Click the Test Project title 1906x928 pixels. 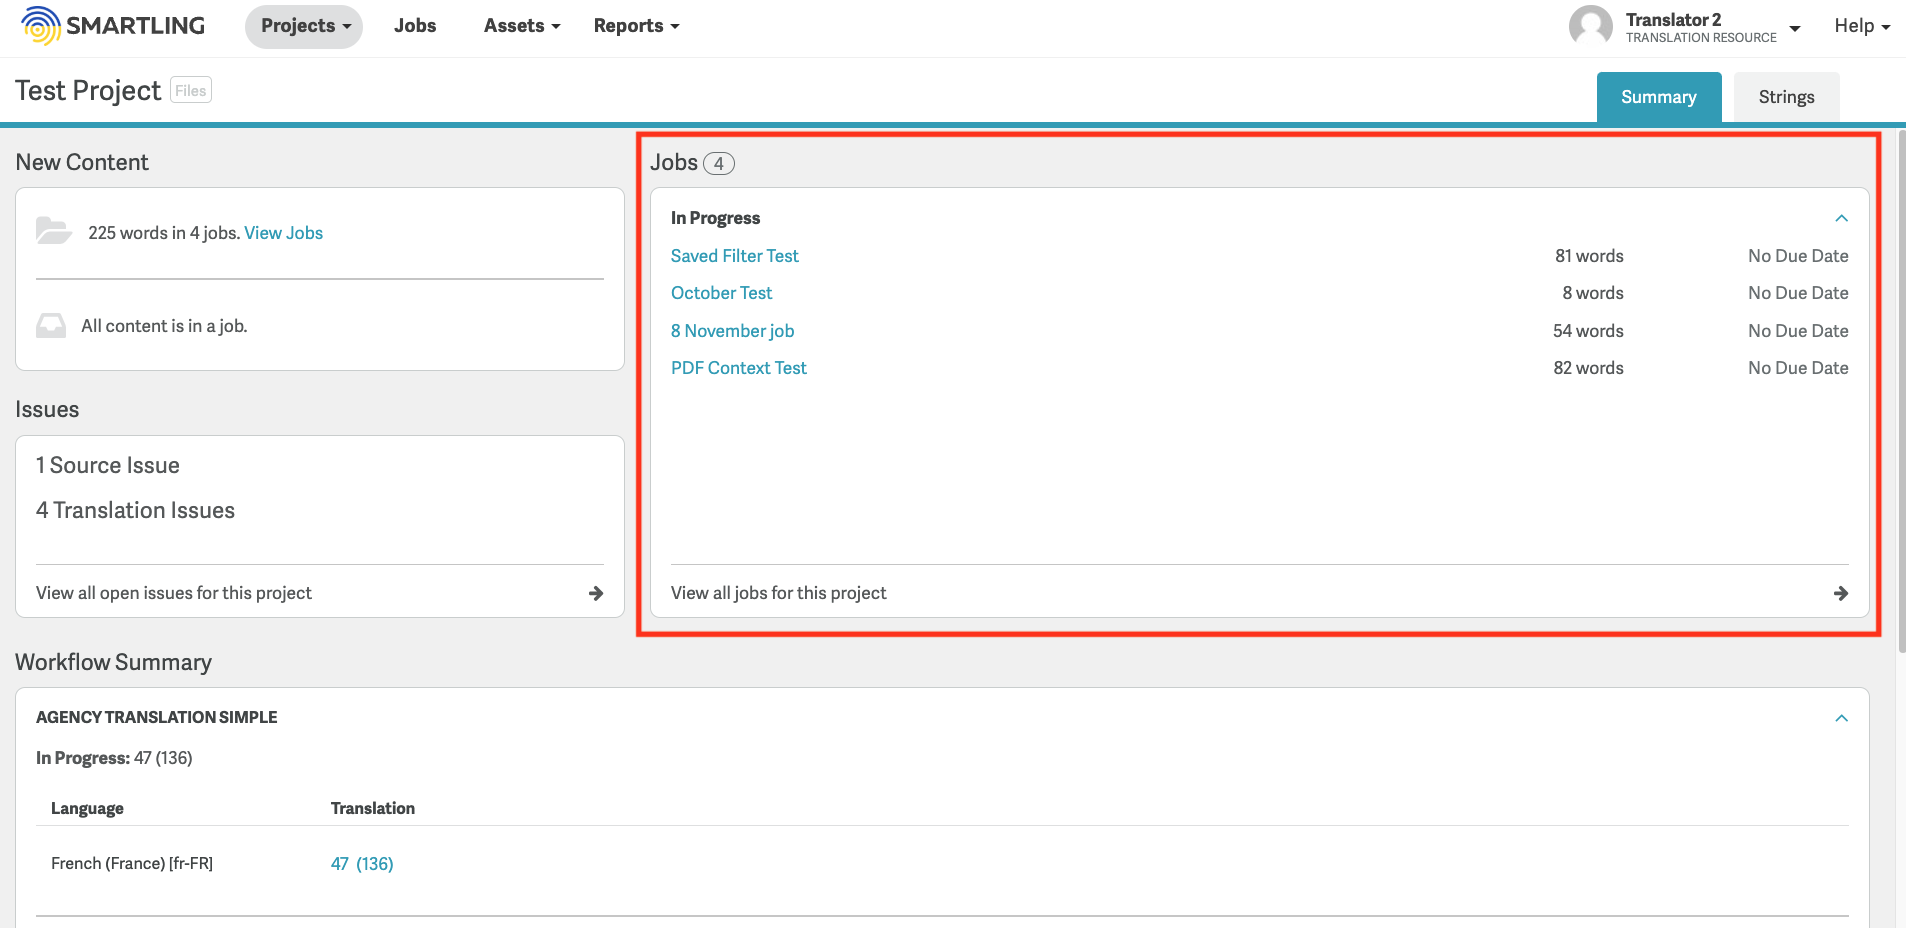click(88, 90)
